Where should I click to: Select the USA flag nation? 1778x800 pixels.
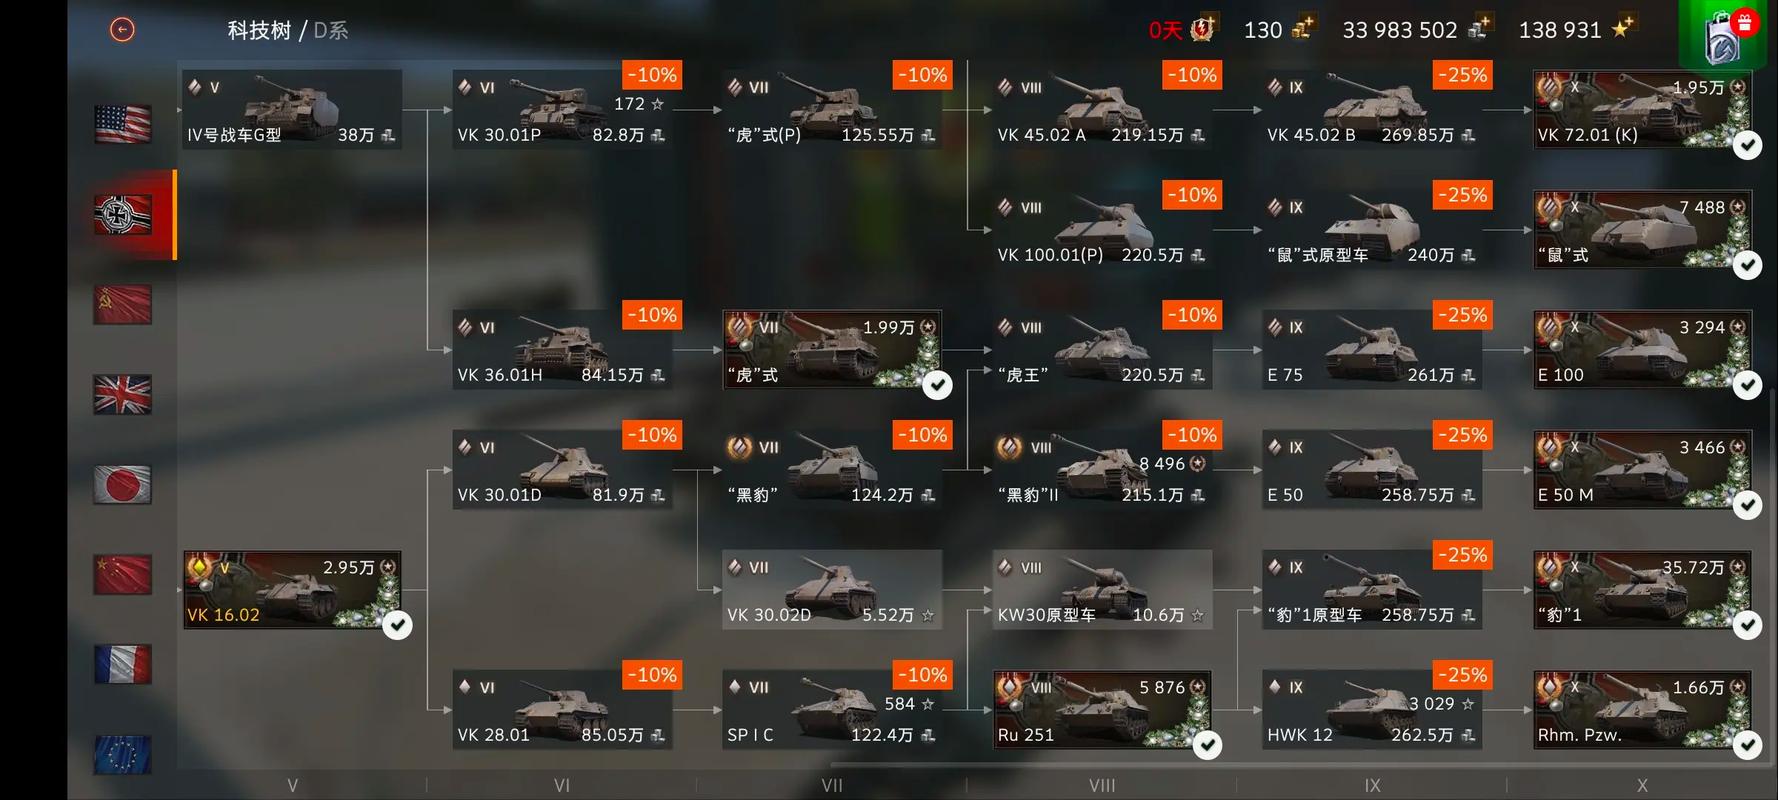[x=123, y=124]
